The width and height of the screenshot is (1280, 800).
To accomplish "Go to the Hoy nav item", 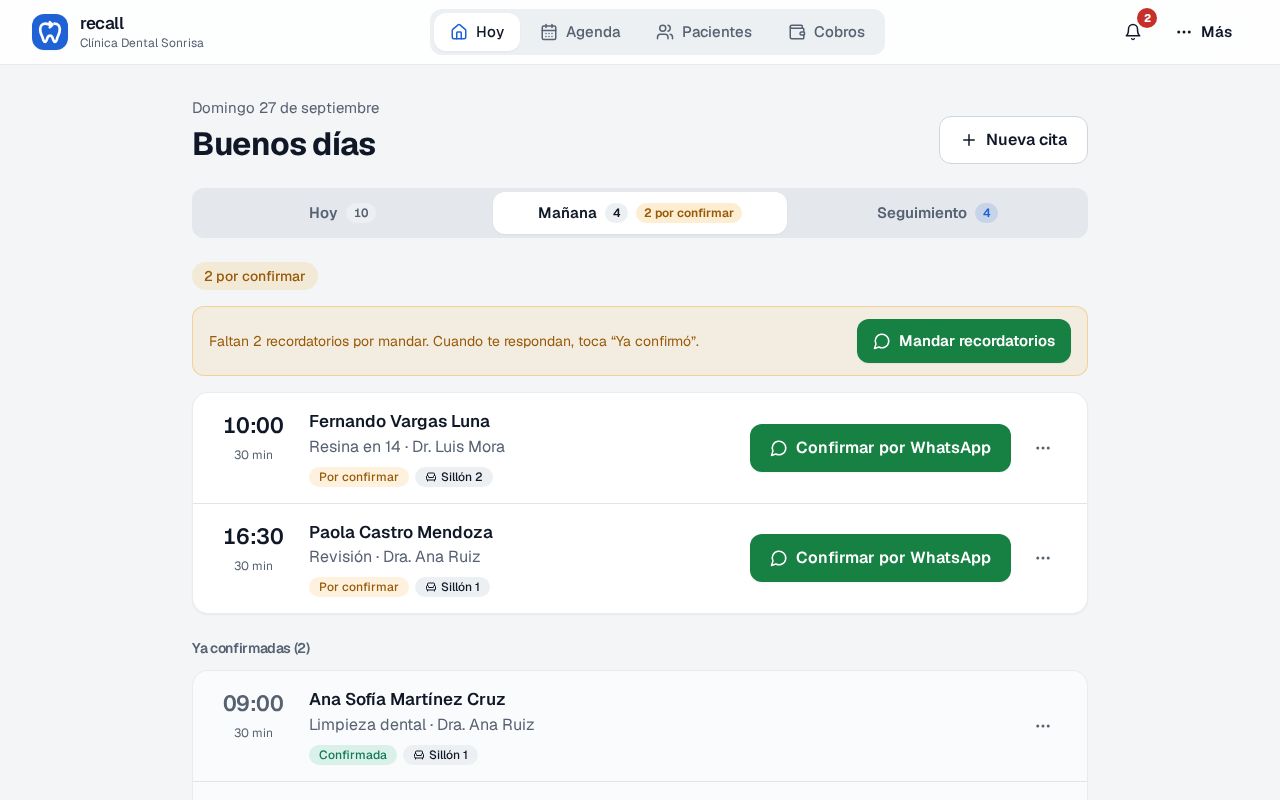I will (477, 32).
